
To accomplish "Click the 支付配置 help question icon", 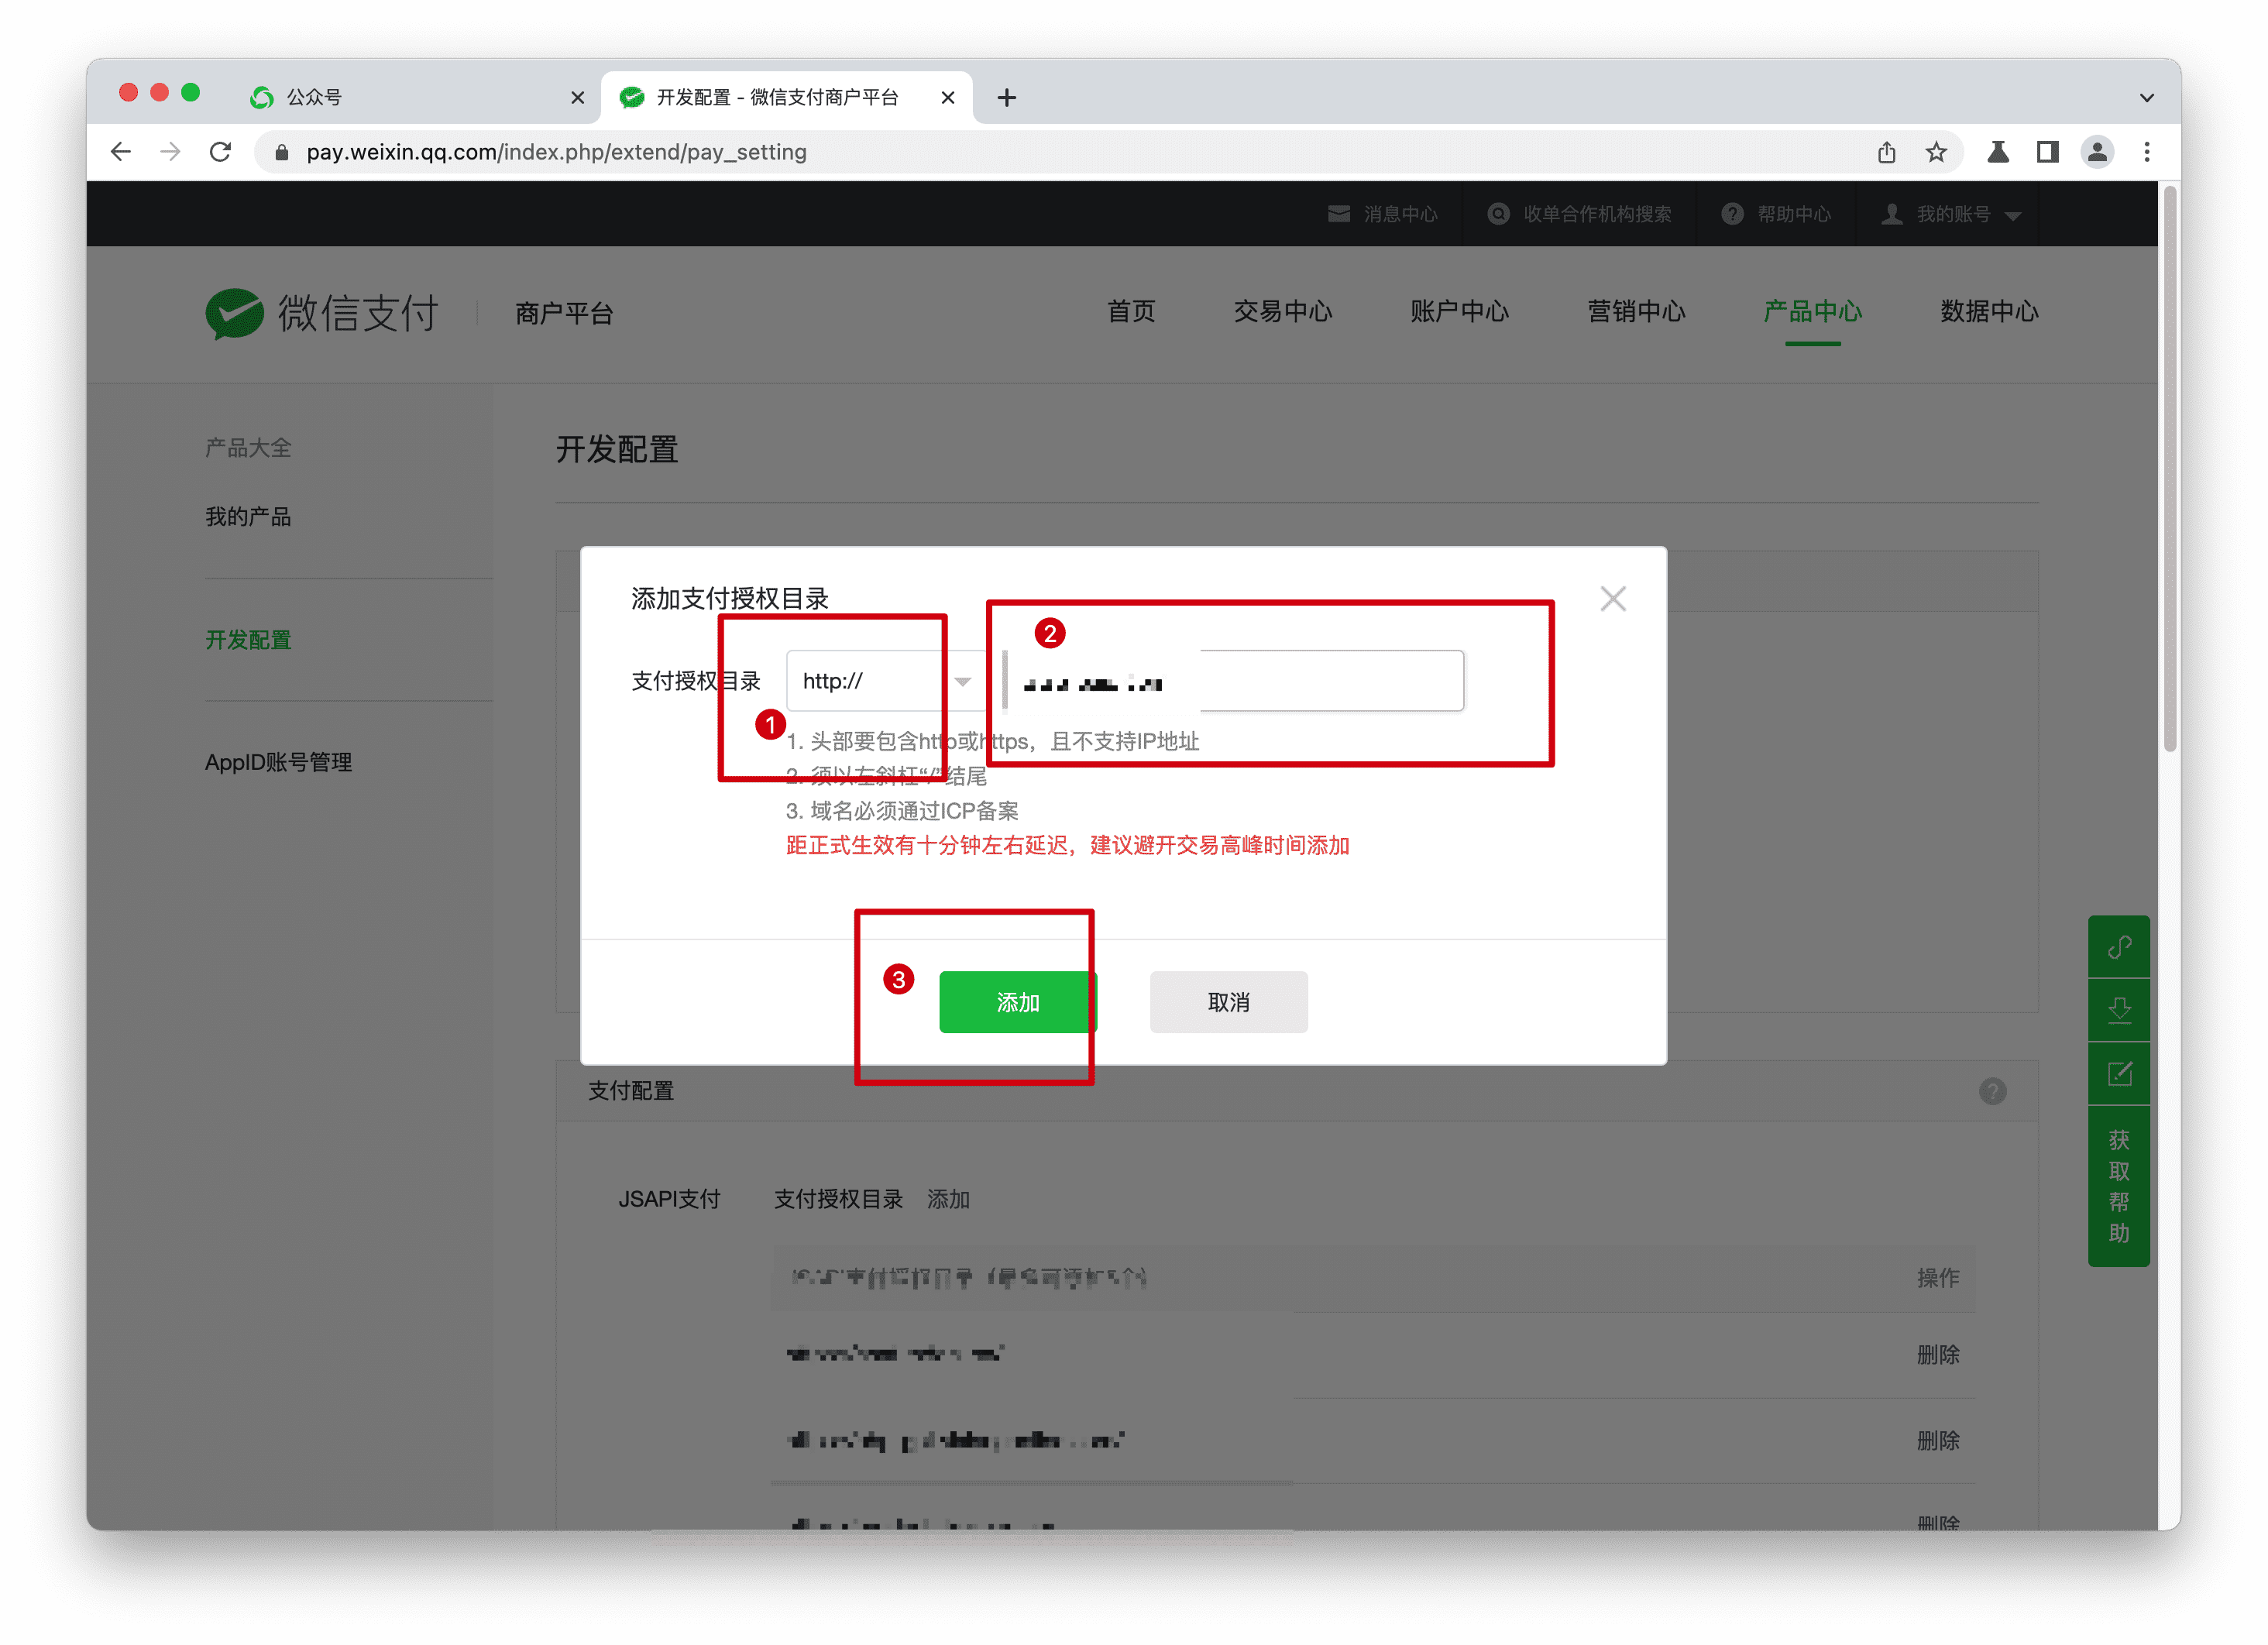I will tap(1993, 1092).
